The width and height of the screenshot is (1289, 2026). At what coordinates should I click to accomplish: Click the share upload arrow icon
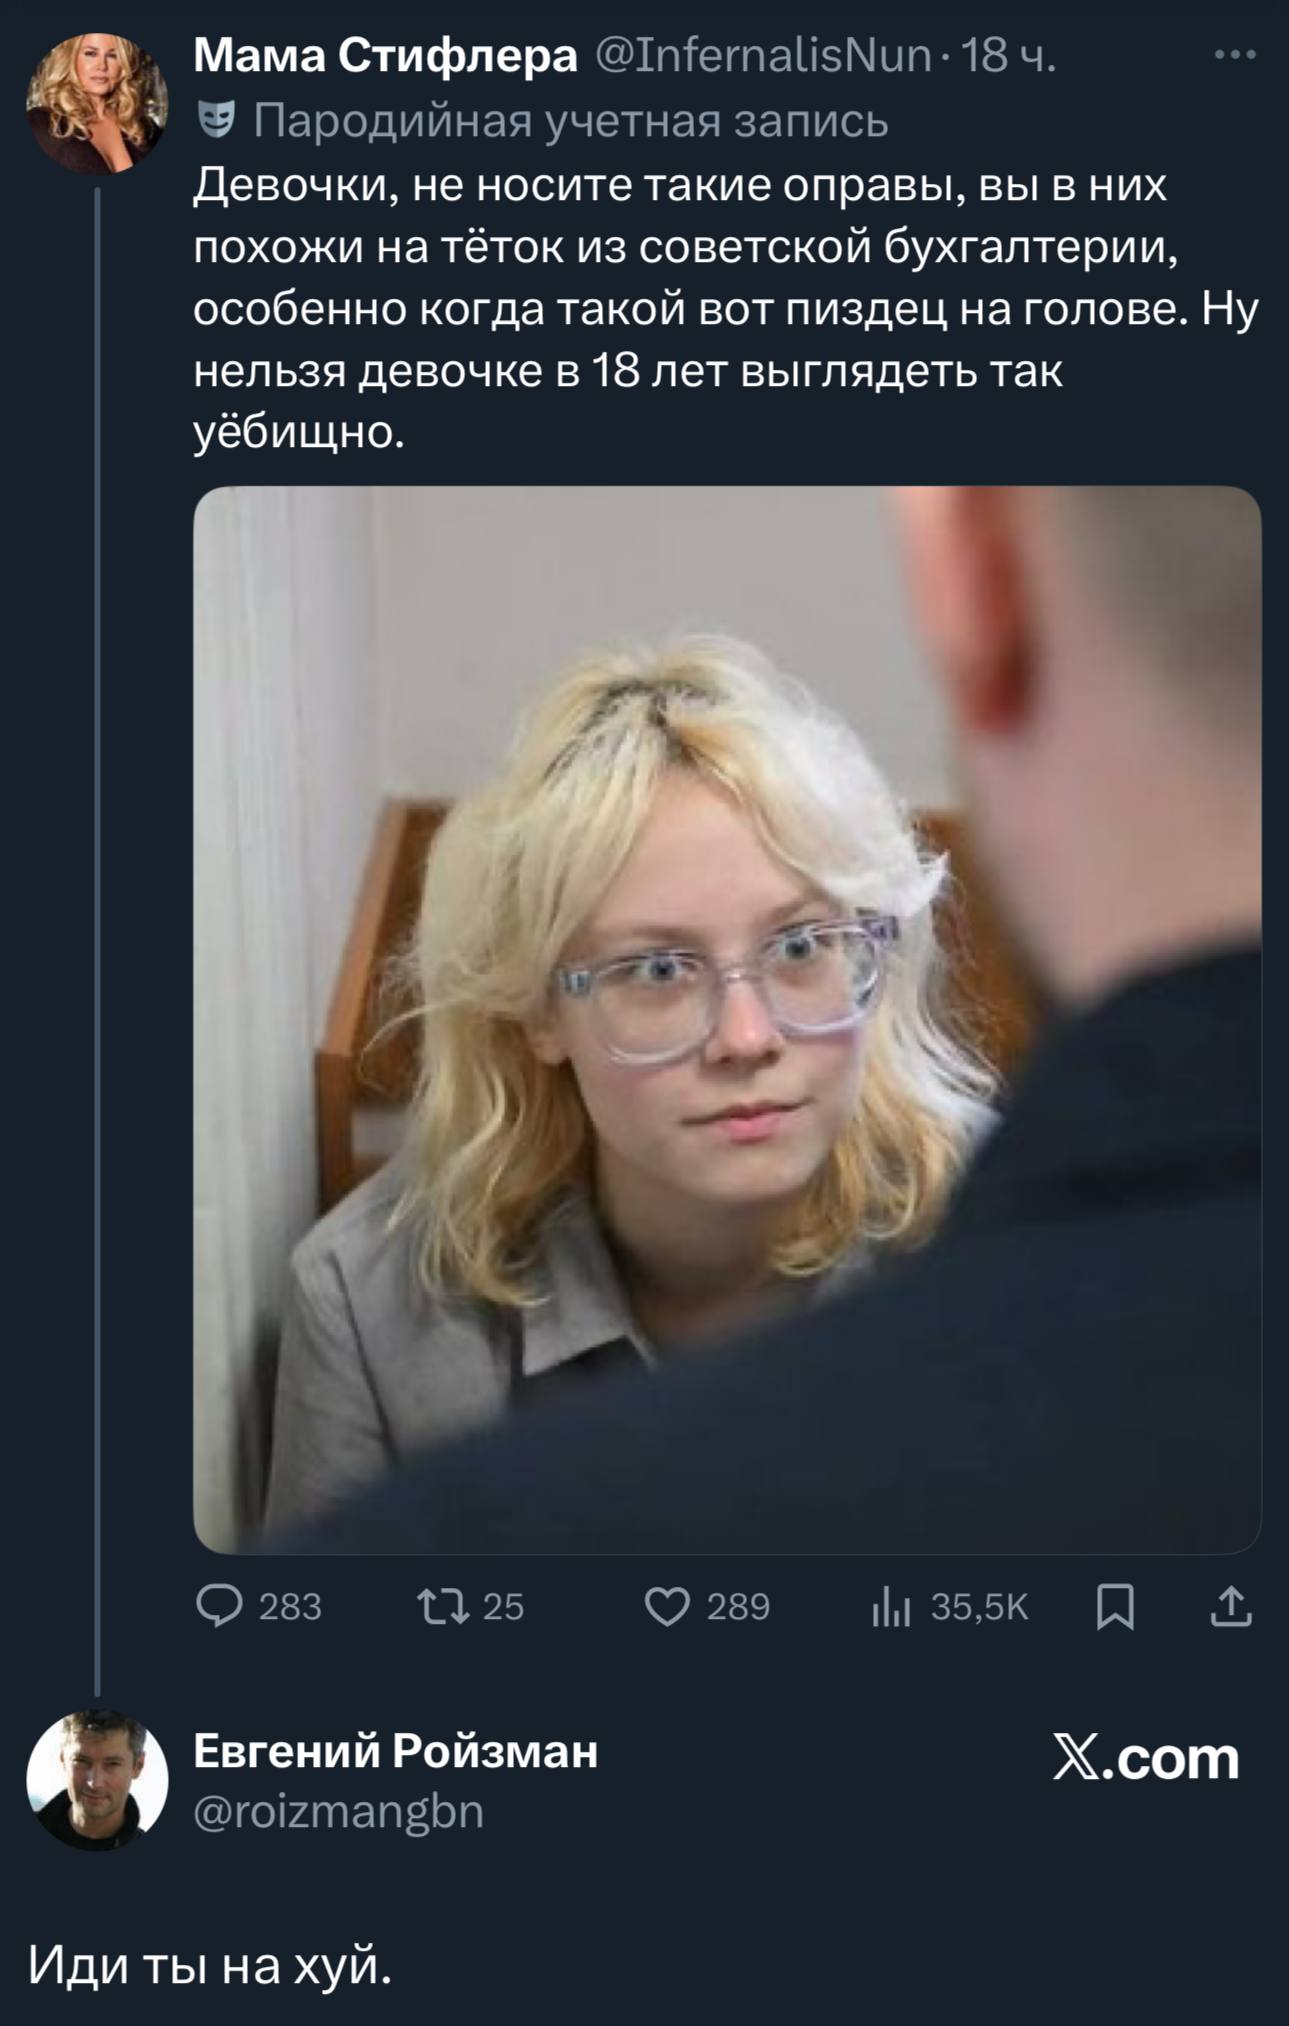point(1231,1607)
